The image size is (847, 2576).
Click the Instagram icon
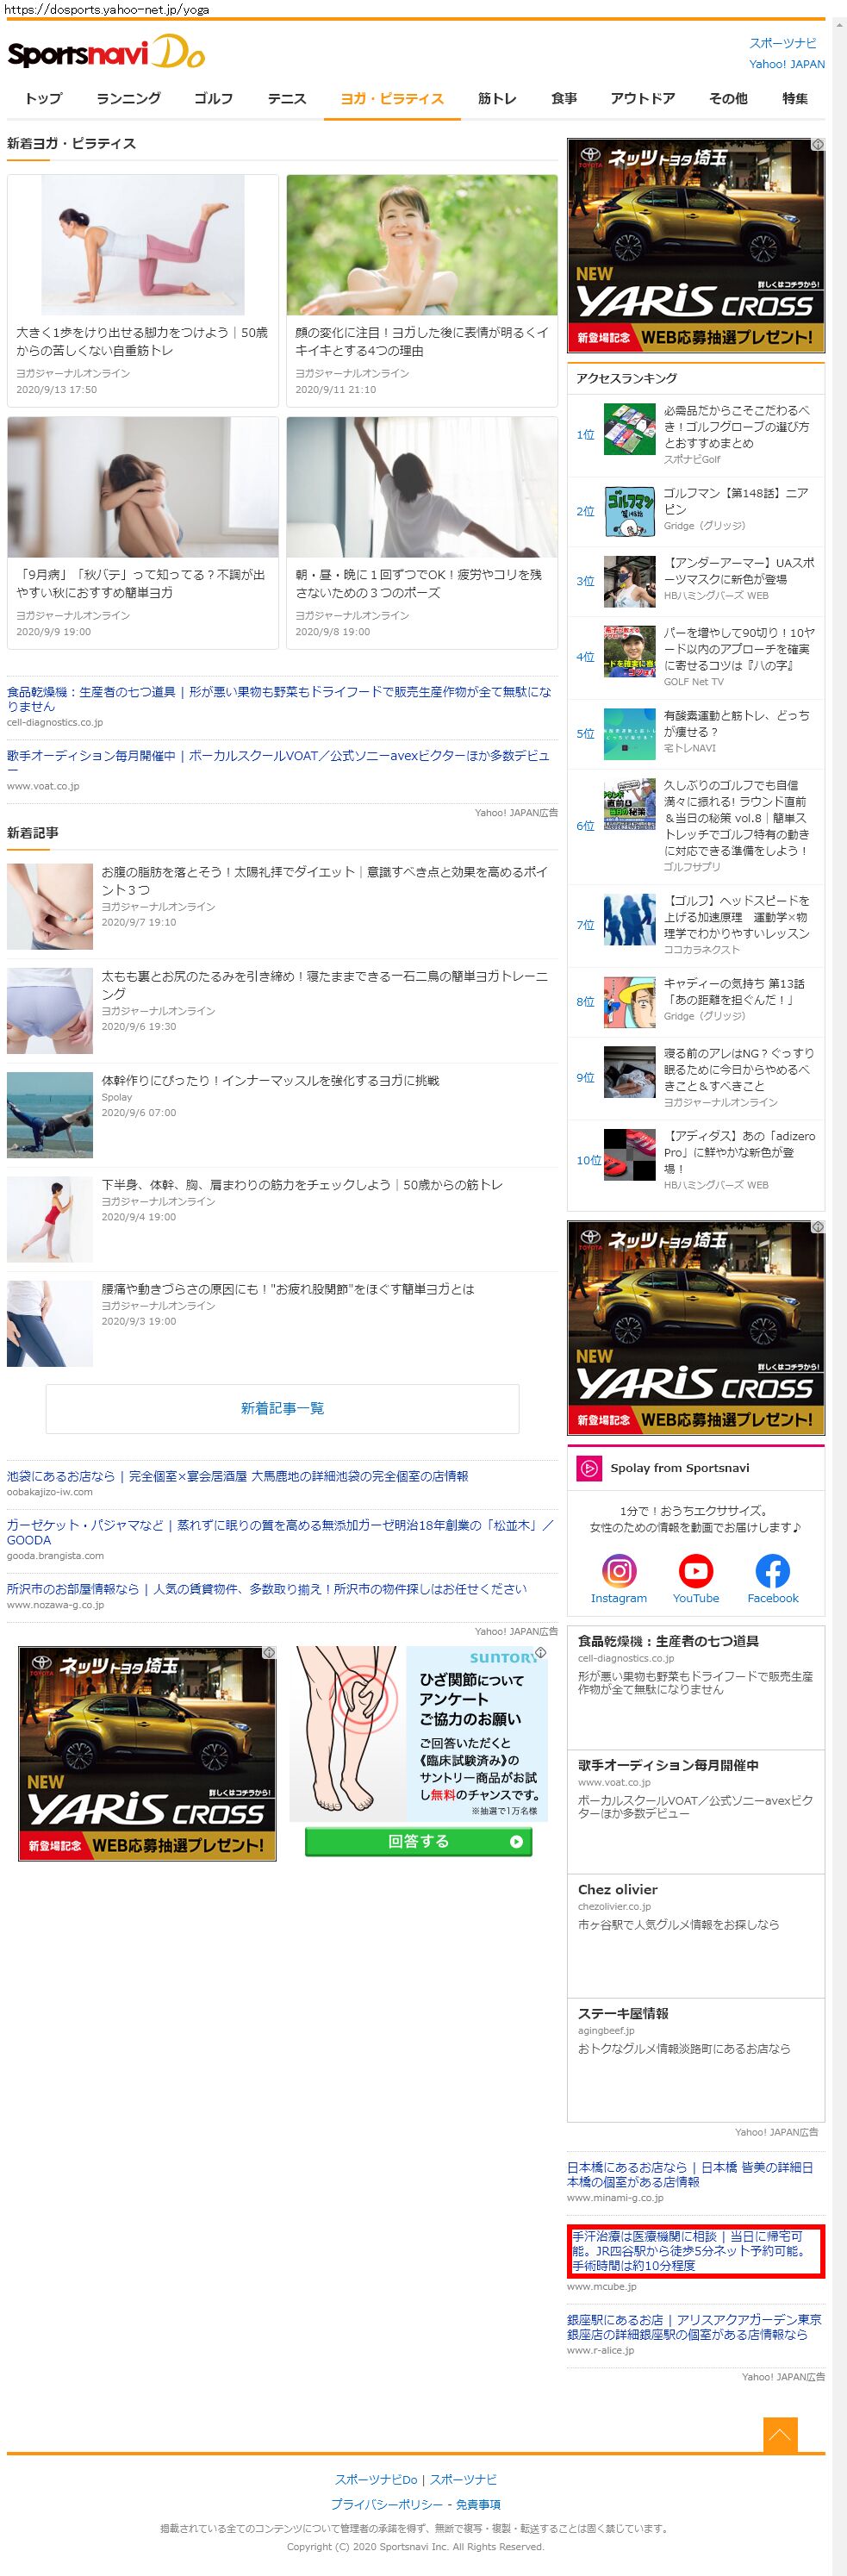618,1570
